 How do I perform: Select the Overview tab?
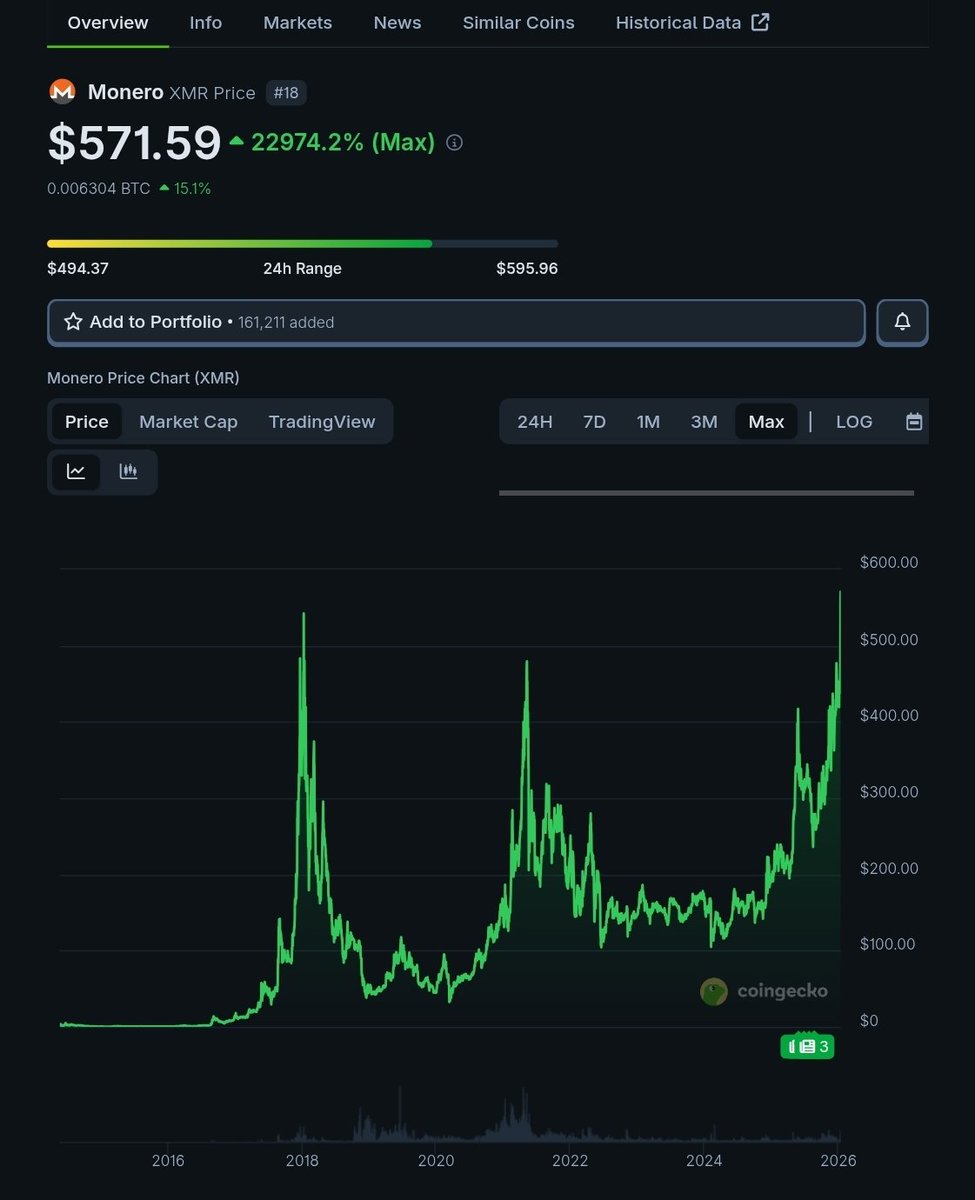click(x=108, y=22)
